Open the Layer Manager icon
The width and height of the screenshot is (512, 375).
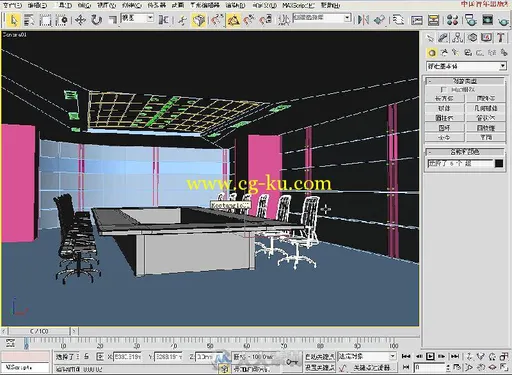coord(398,20)
